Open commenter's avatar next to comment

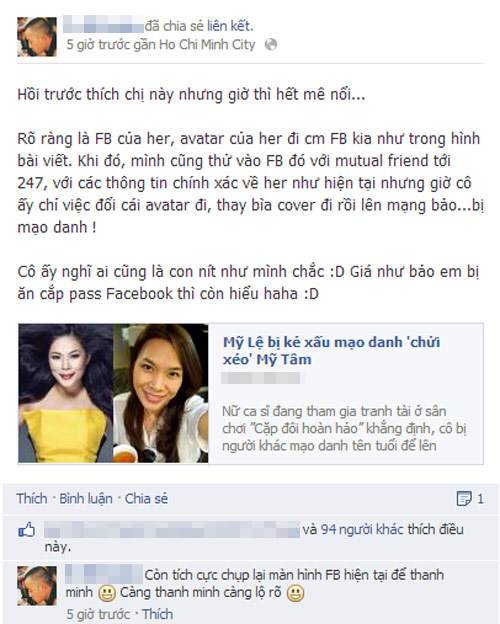pyautogui.click(x=37, y=586)
